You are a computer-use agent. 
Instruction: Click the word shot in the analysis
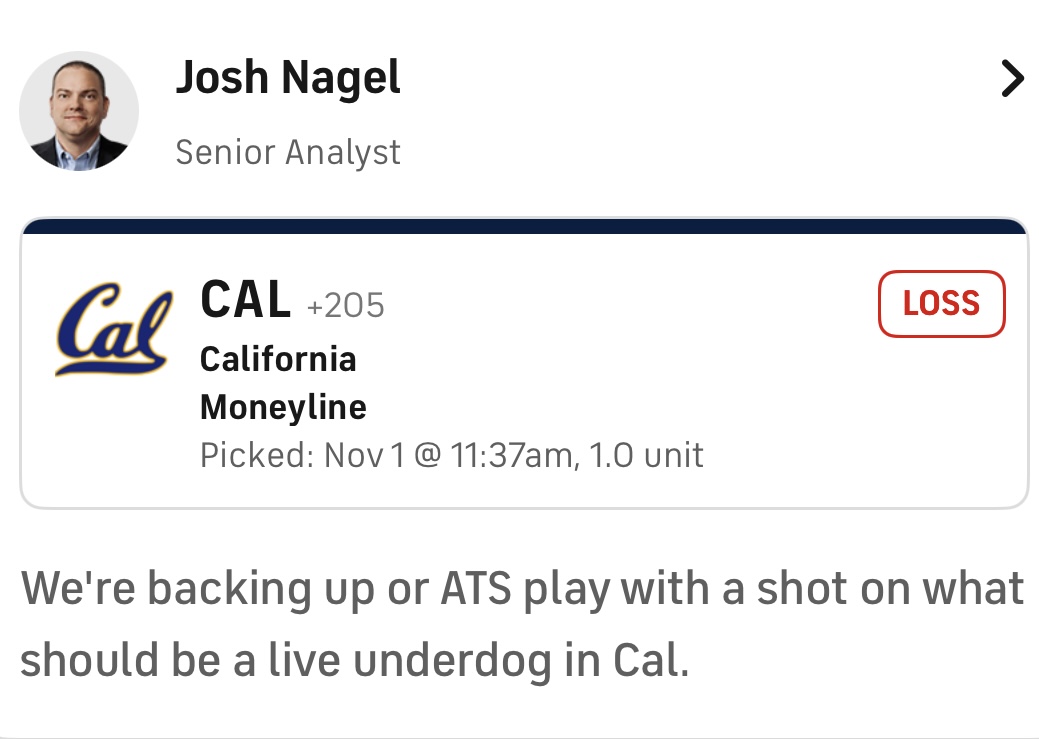804,589
